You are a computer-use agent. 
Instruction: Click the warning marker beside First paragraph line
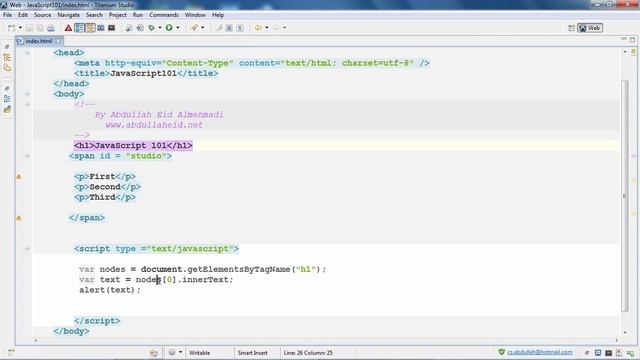(x=19, y=177)
